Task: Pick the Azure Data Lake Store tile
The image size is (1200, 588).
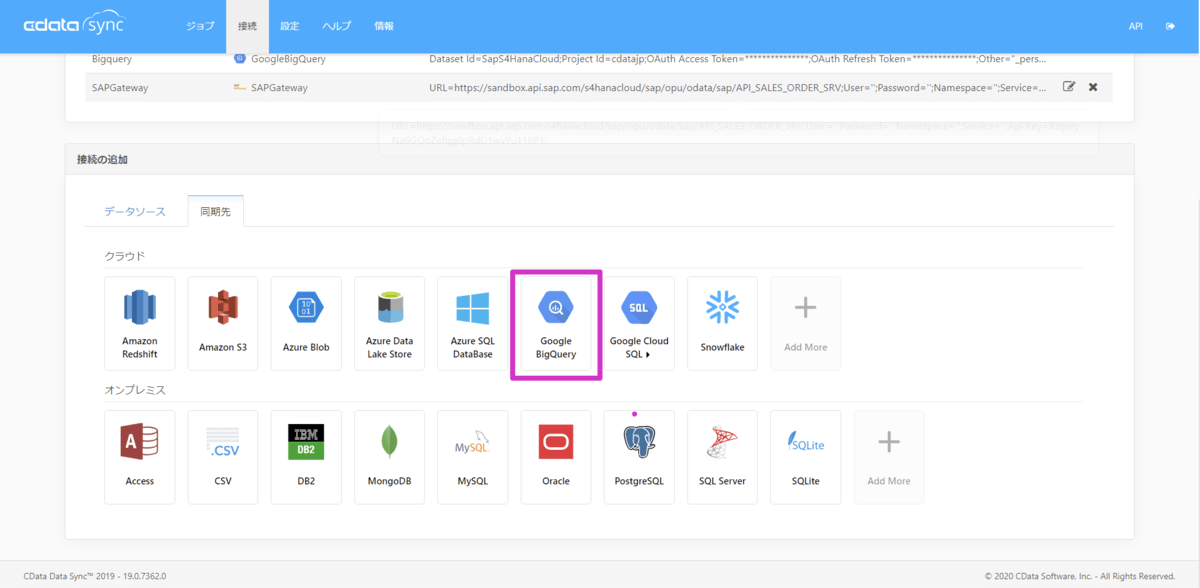Action: coord(389,323)
